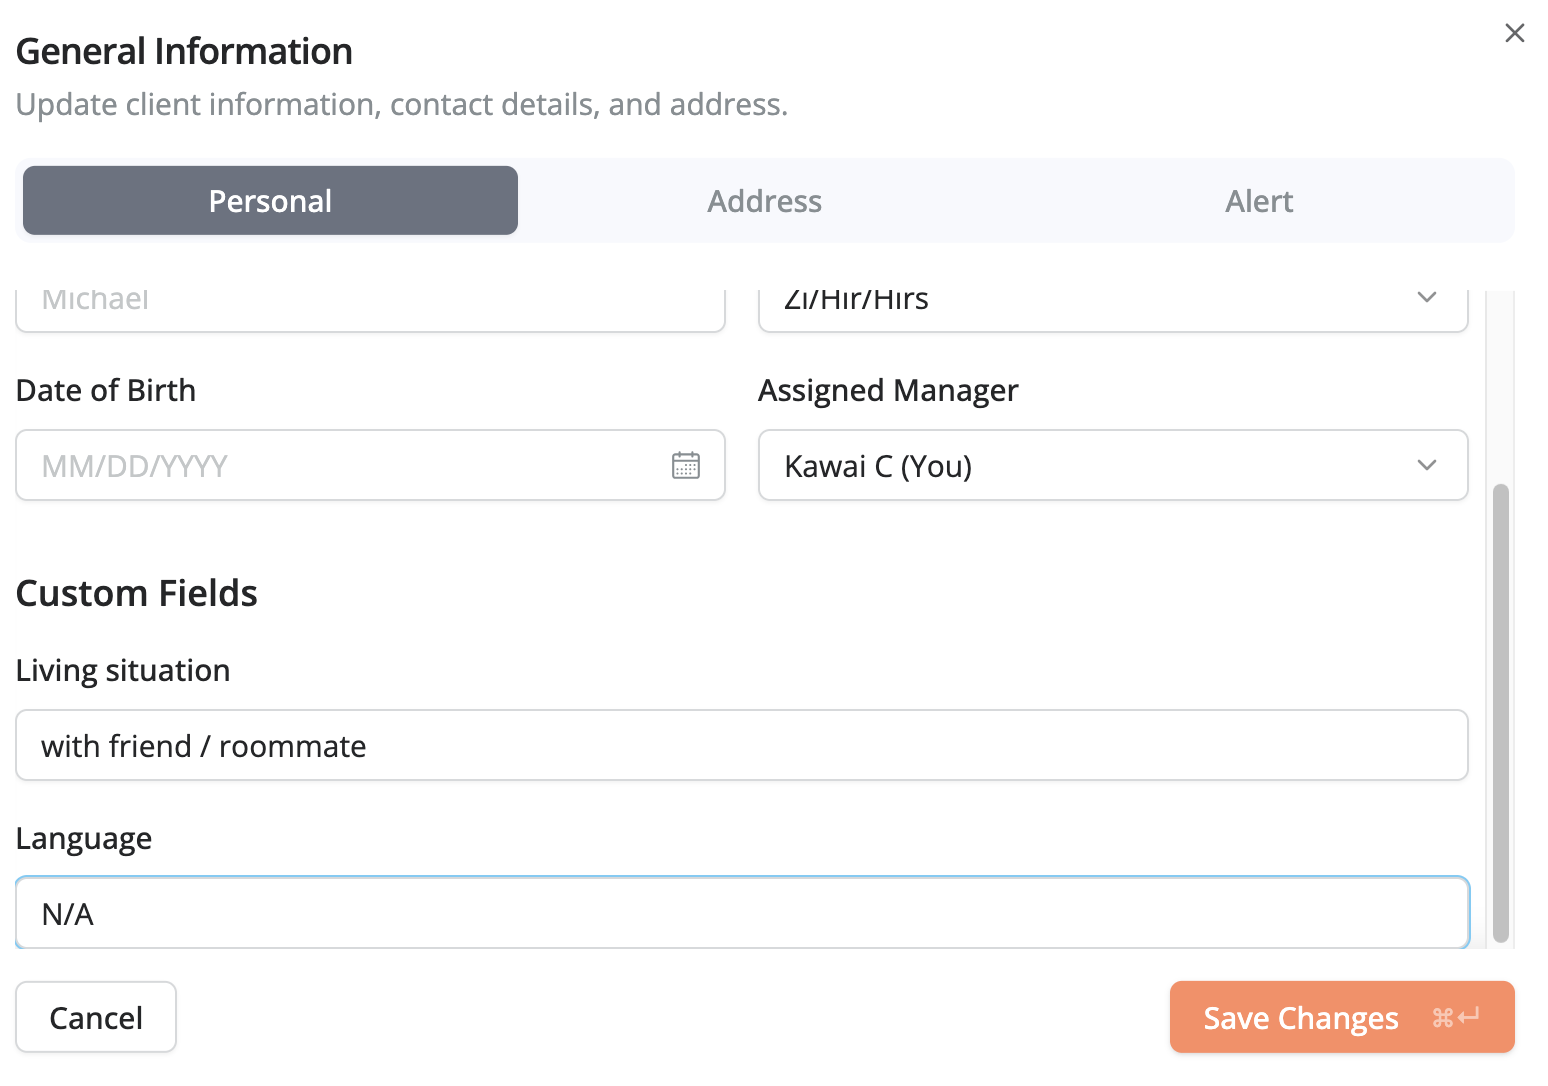Click the keyboard shortcut icon on Save Changes

point(1455,1017)
